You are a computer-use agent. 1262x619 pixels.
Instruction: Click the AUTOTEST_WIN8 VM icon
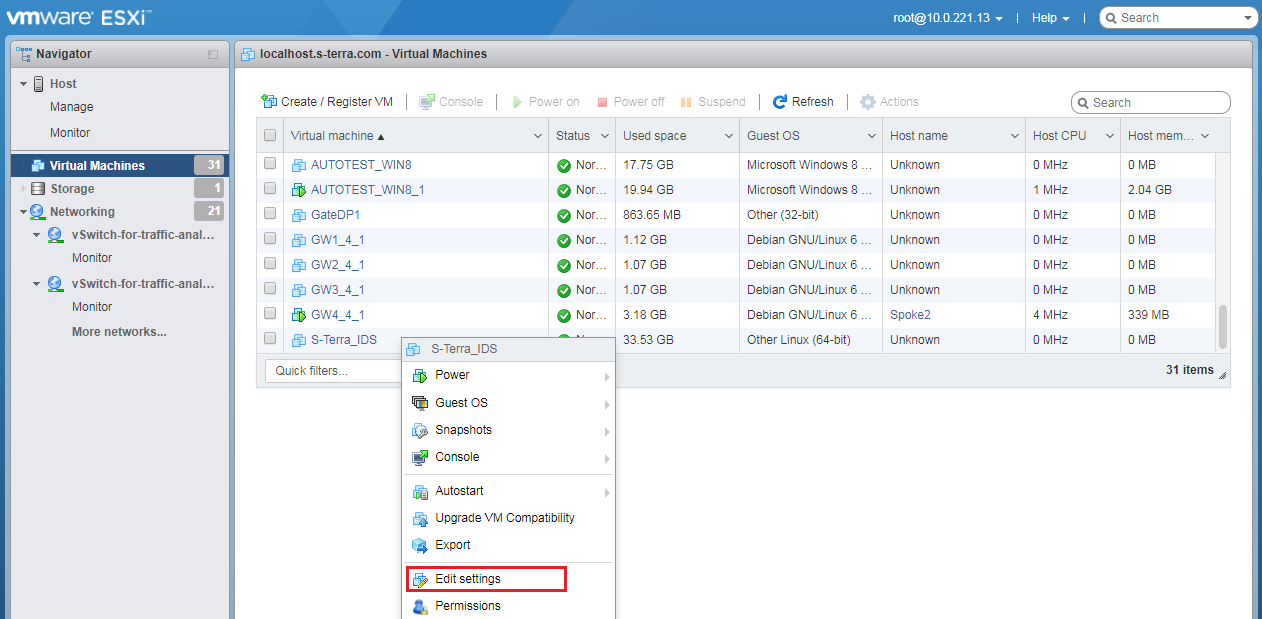click(299, 165)
